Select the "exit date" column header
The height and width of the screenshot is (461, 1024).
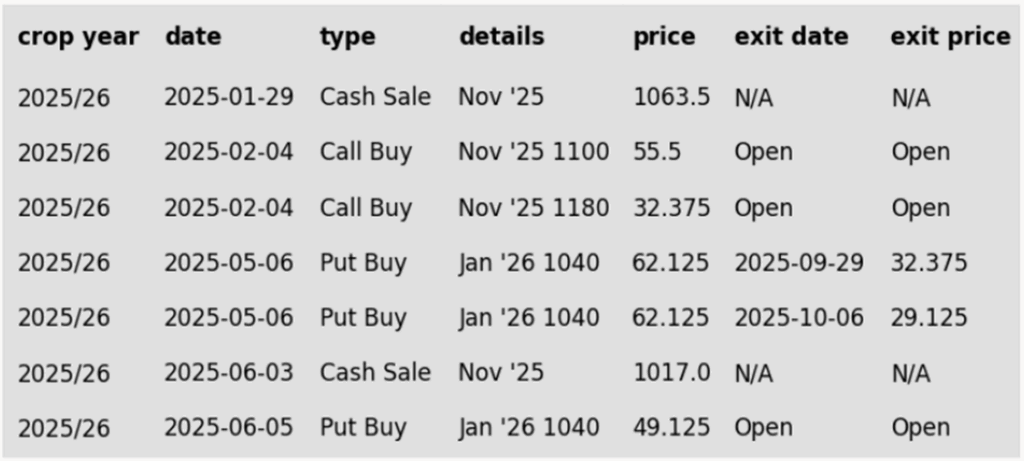(791, 37)
